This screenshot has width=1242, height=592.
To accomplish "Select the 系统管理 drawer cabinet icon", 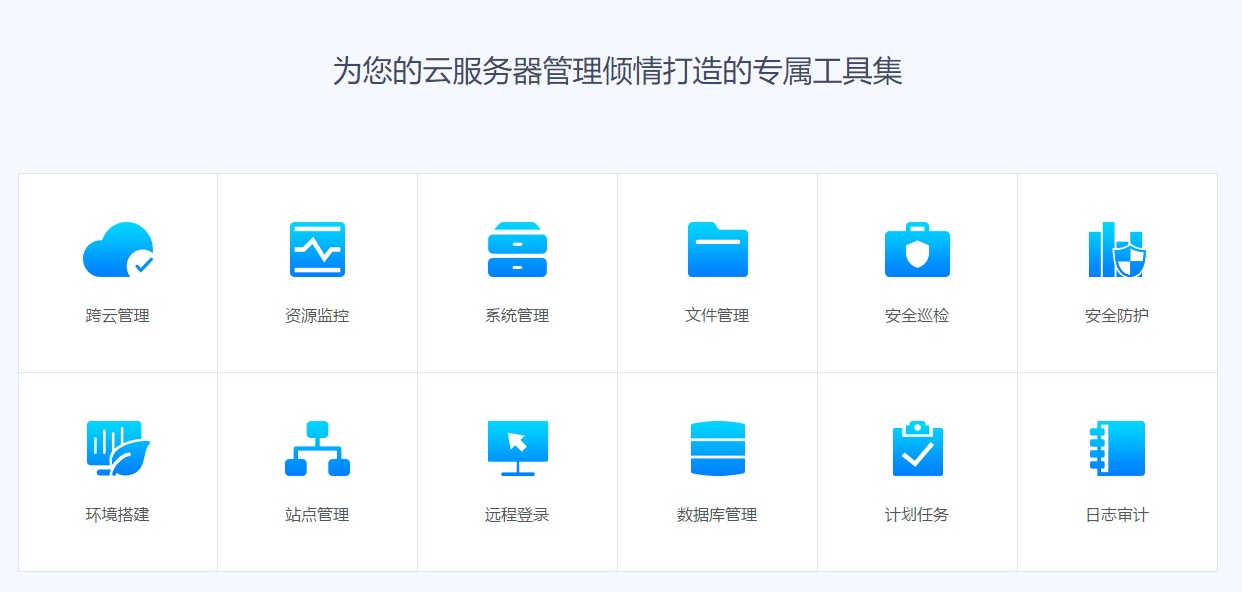I will coord(517,250).
